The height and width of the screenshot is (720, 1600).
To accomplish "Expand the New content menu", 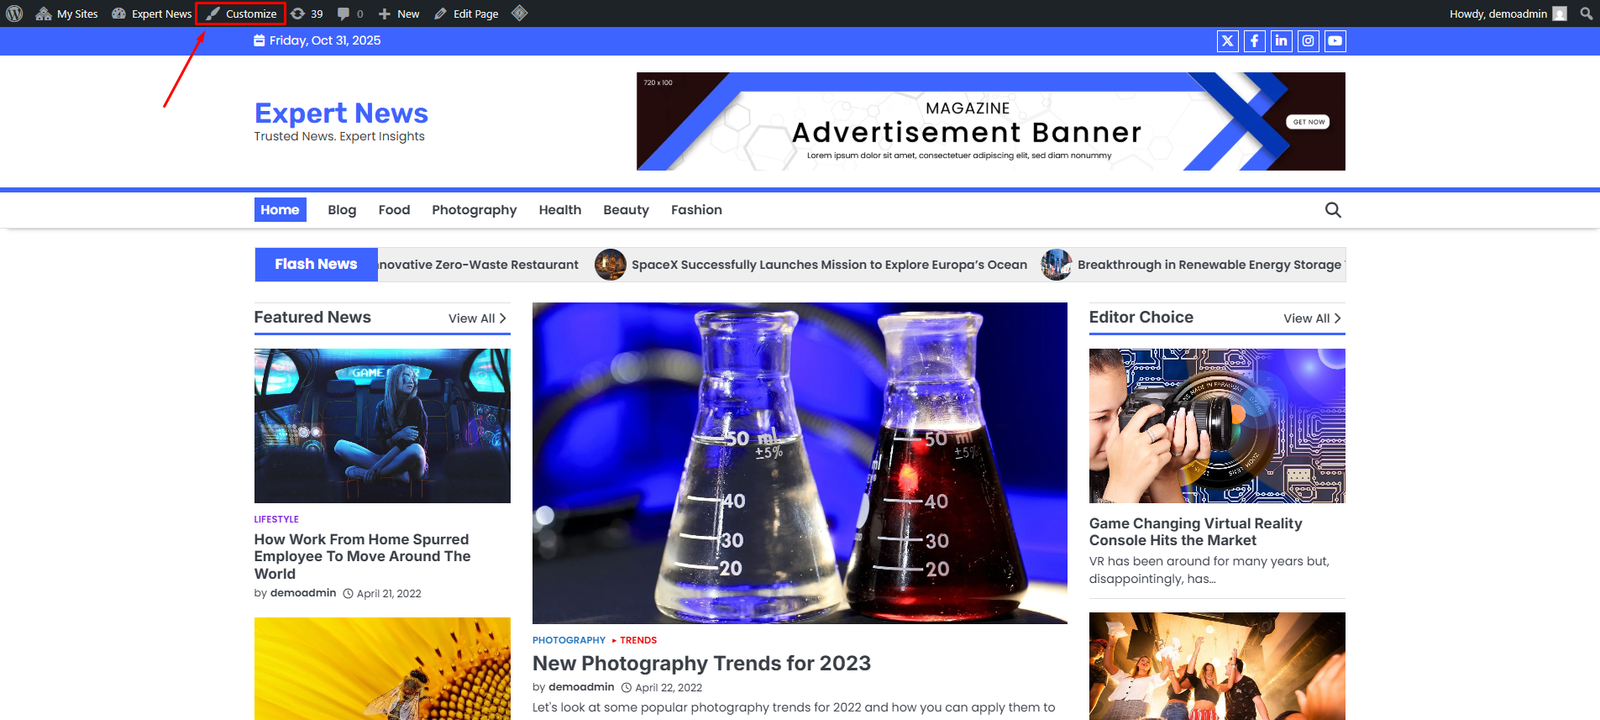I will 399,14.
